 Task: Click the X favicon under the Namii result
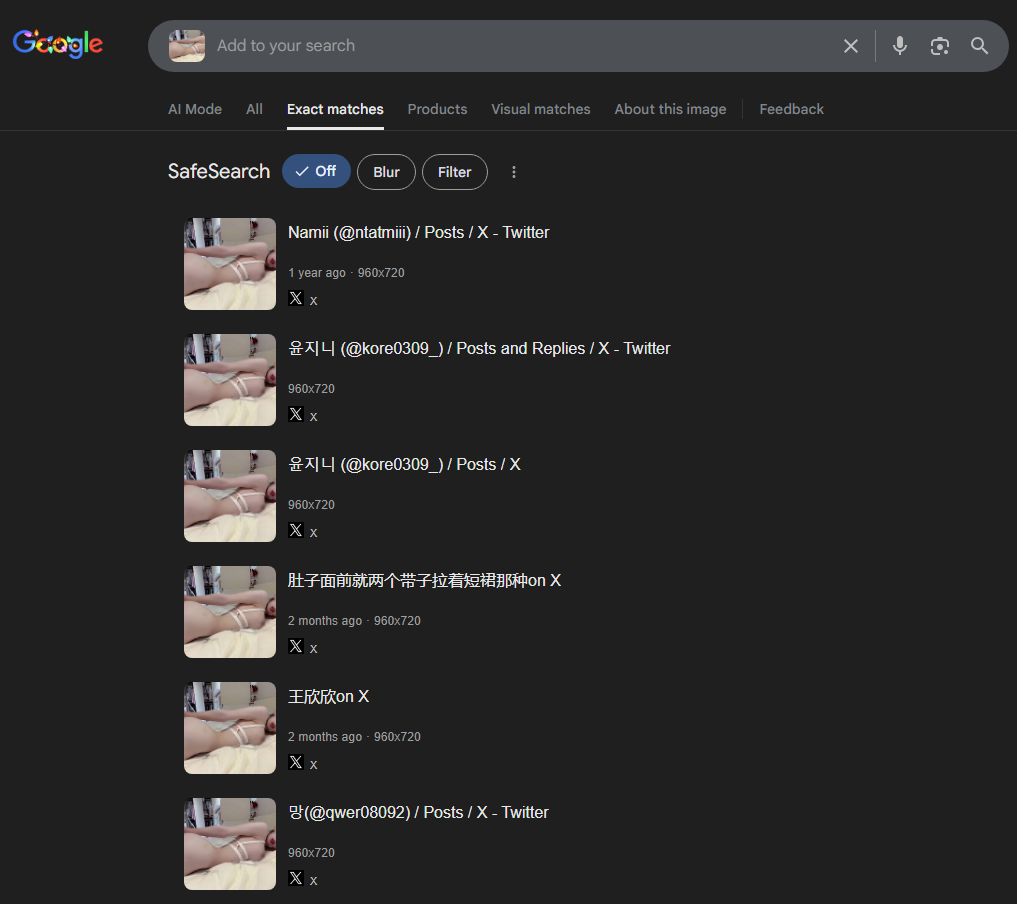(296, 298)
